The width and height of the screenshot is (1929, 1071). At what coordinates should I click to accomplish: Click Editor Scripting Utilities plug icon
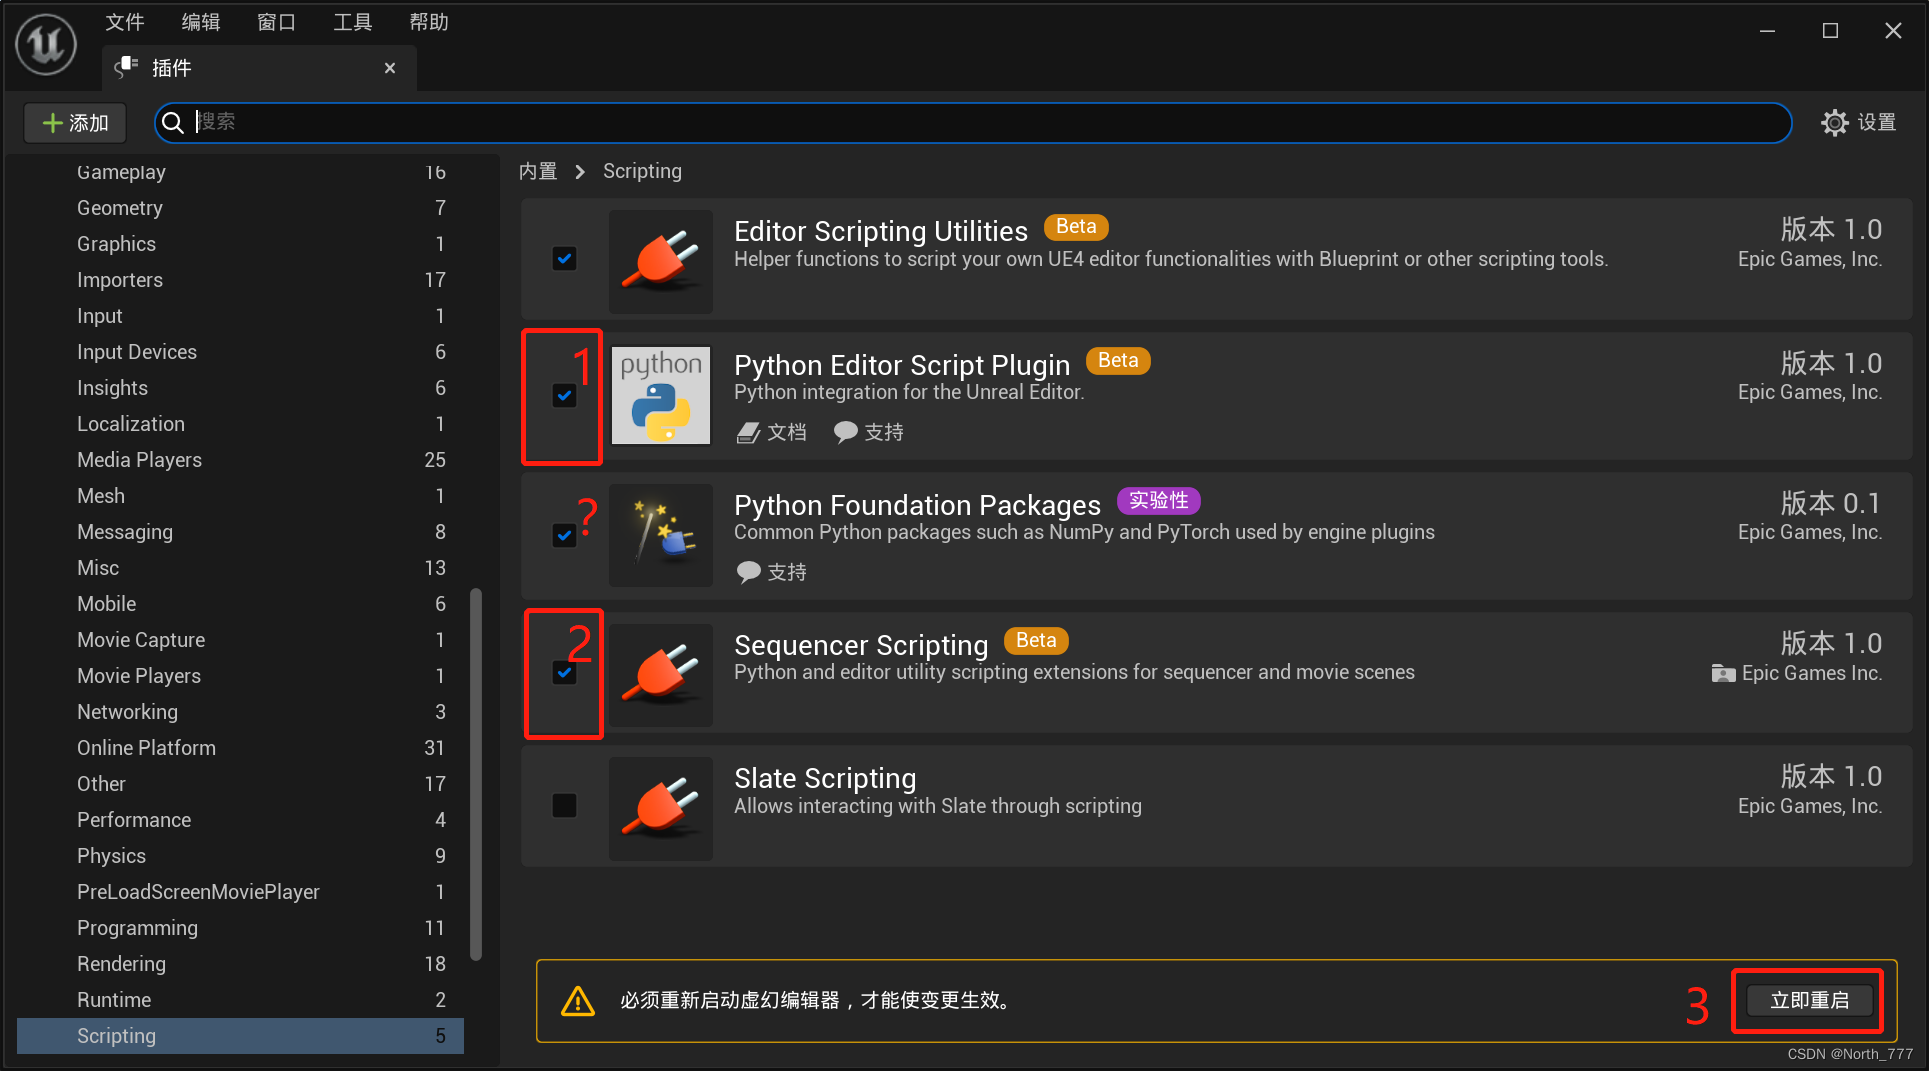pyautogui.click(x=660, y=262)
